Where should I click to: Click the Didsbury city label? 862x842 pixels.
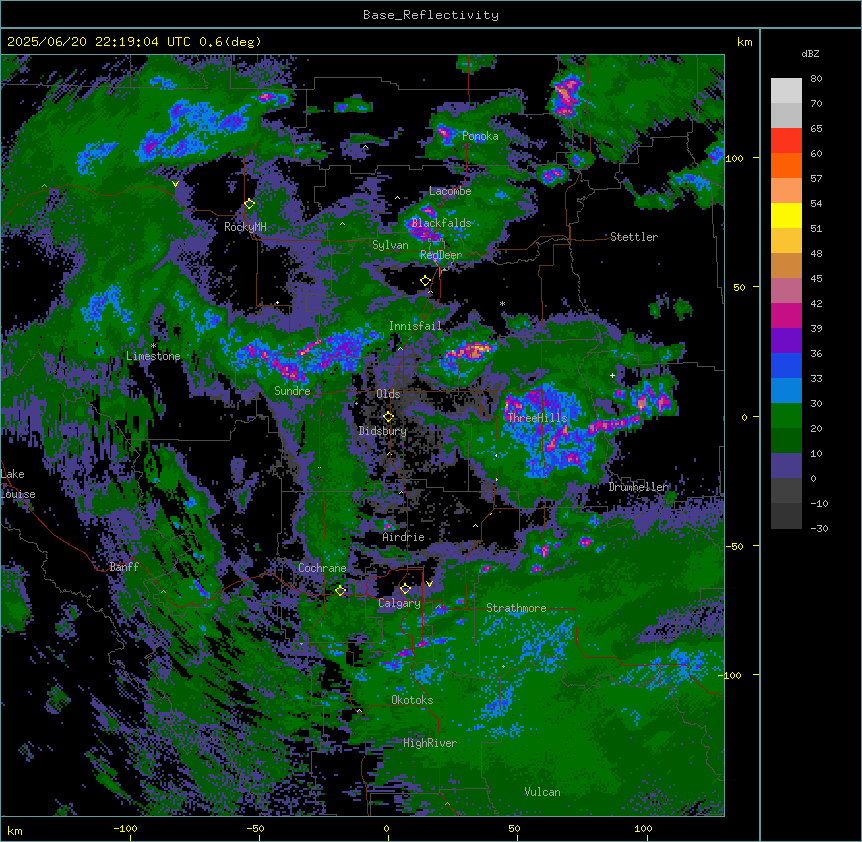(383, 431)
